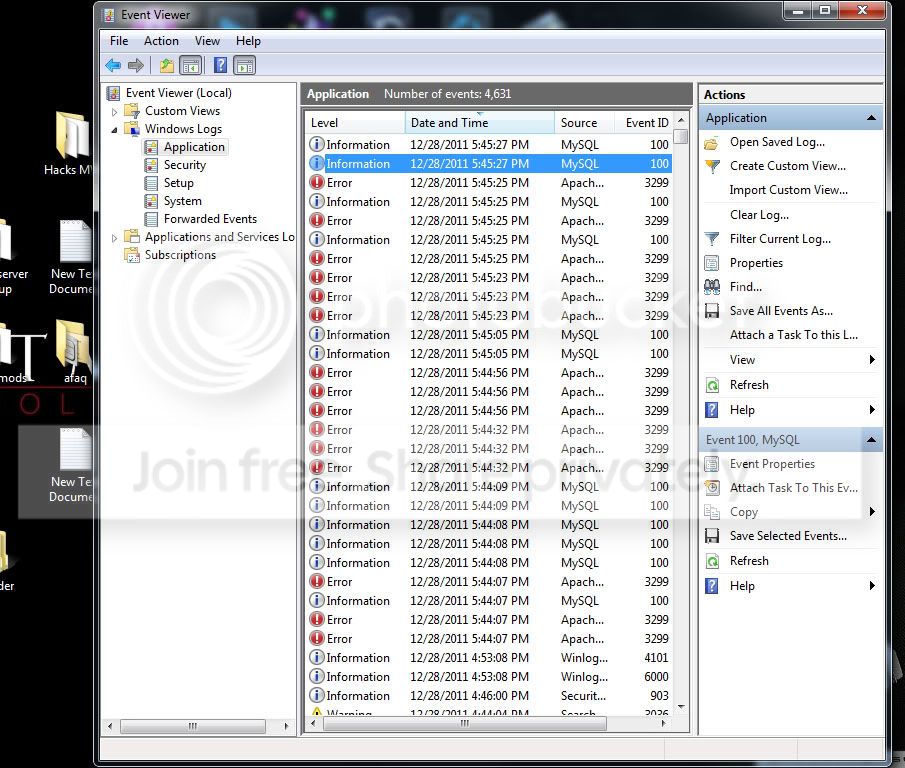Toggle the show/hide console tree icon
This screenshot has height=768, width=905.
[x=190, y=66]
